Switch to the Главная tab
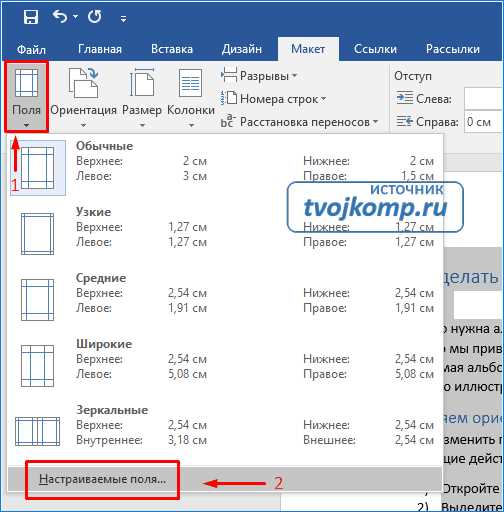The width and height of the screenshot is (504, 512). tap(100, 49)
